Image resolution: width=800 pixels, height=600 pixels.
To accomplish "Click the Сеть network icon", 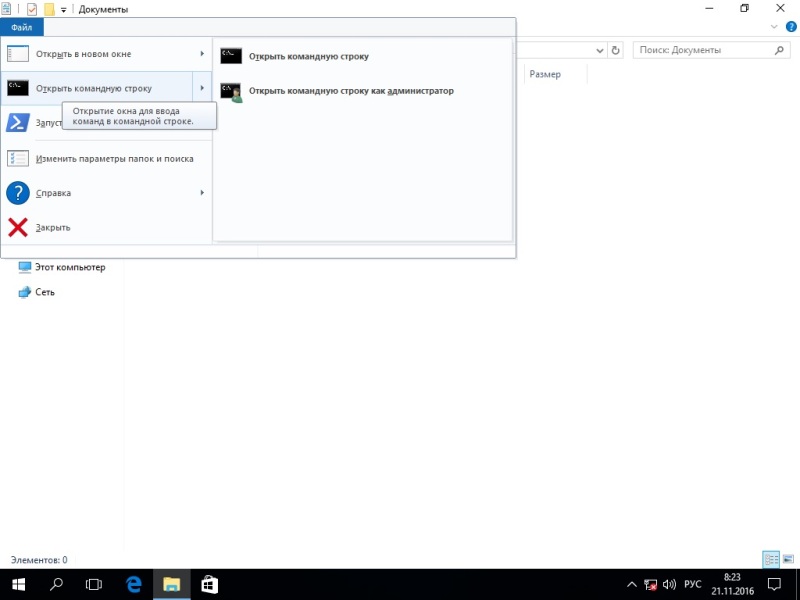I will pos(24,292).
